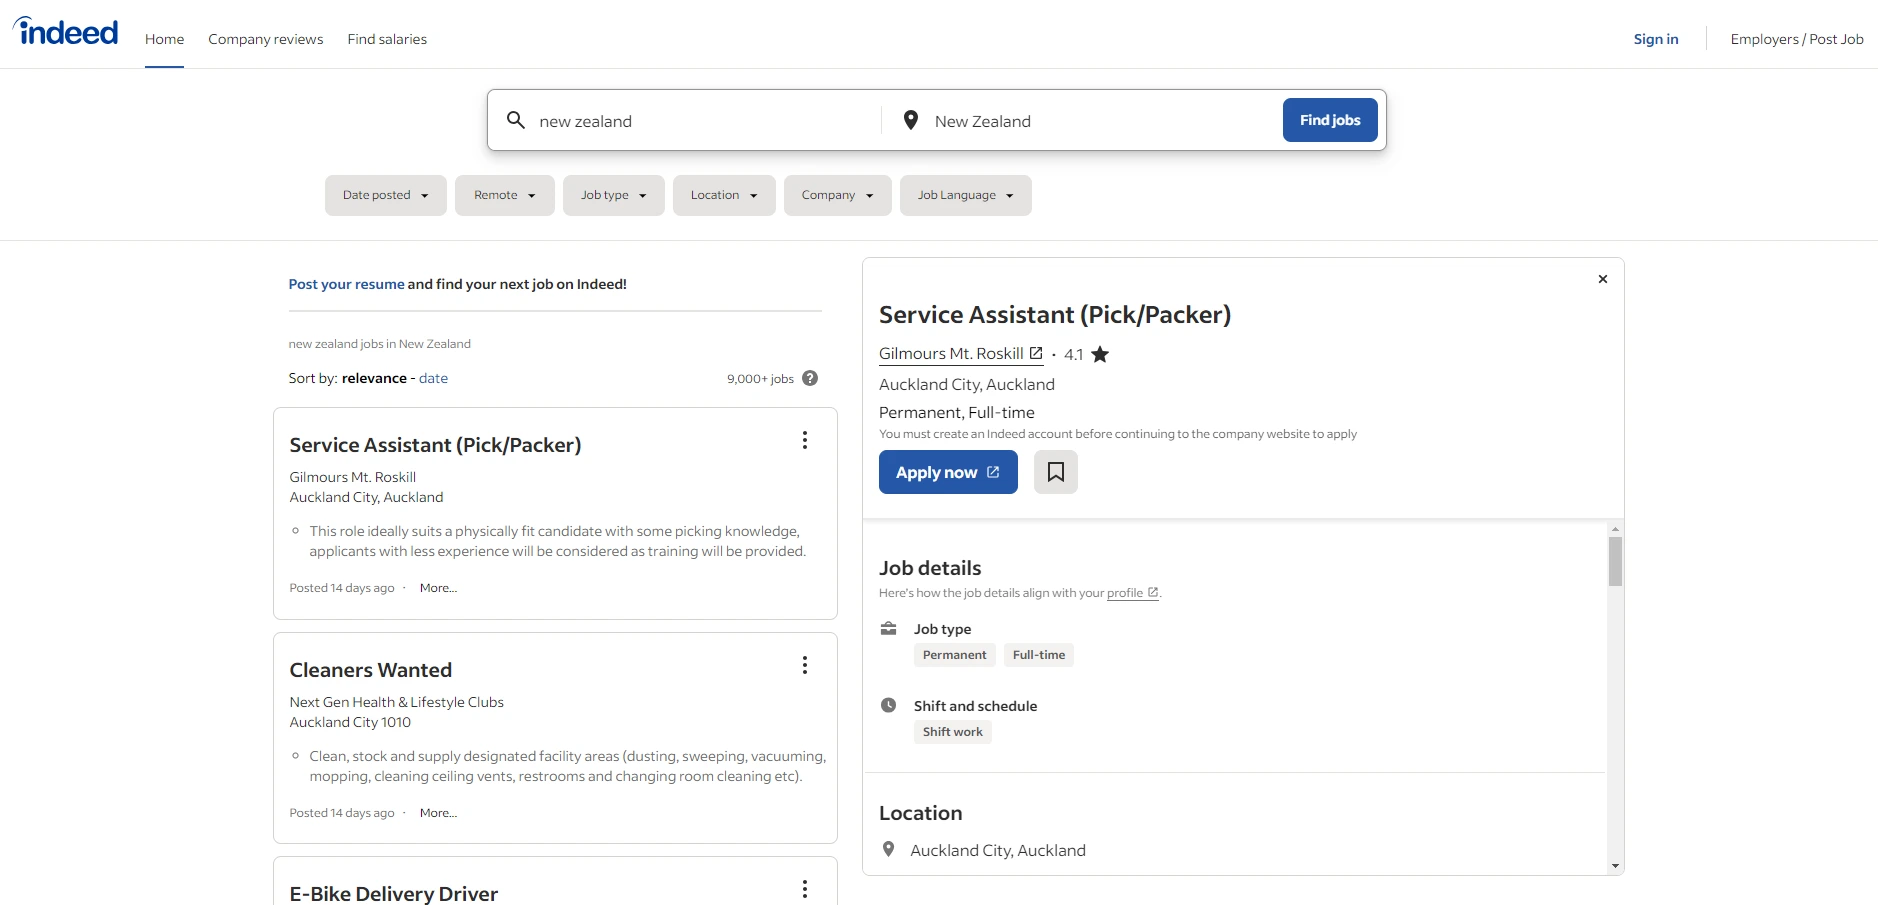Click More... on Cleaners Wanted card
This screenshot has width=1878, height=905.
click(x=438, y=813)
